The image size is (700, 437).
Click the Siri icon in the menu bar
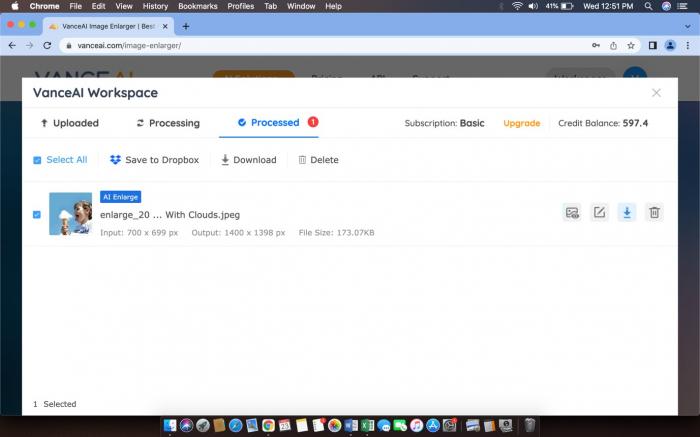tap(666, 6)
